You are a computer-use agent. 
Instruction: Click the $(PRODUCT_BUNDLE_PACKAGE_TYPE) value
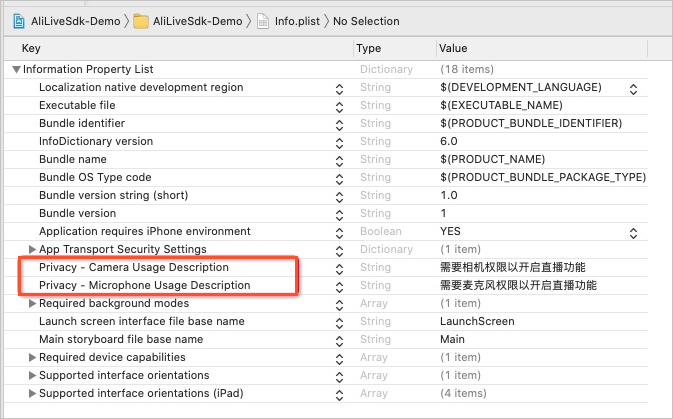click(543, 177)
